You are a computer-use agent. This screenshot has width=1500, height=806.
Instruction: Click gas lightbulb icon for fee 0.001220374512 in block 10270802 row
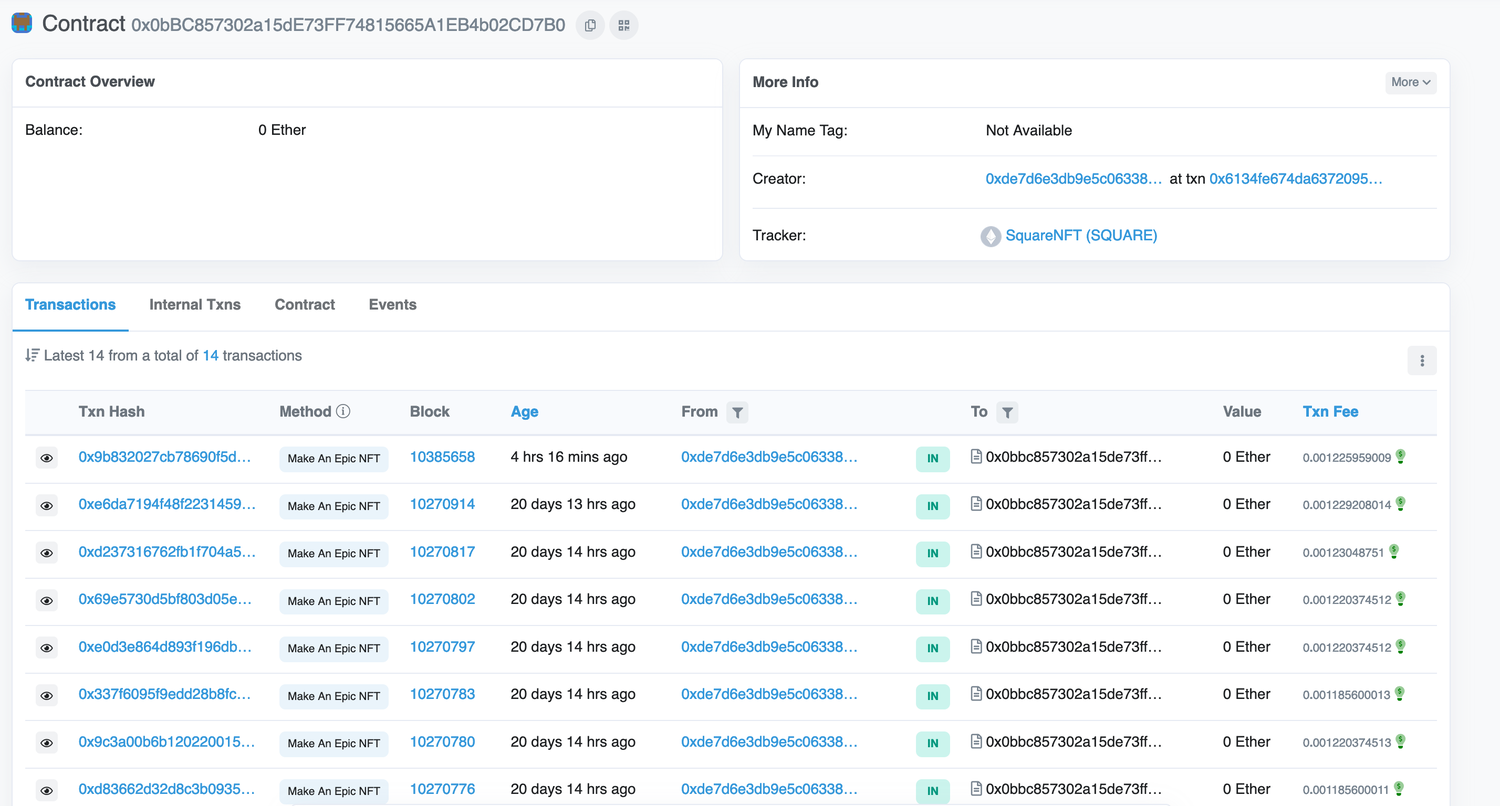pos(1401,599)
